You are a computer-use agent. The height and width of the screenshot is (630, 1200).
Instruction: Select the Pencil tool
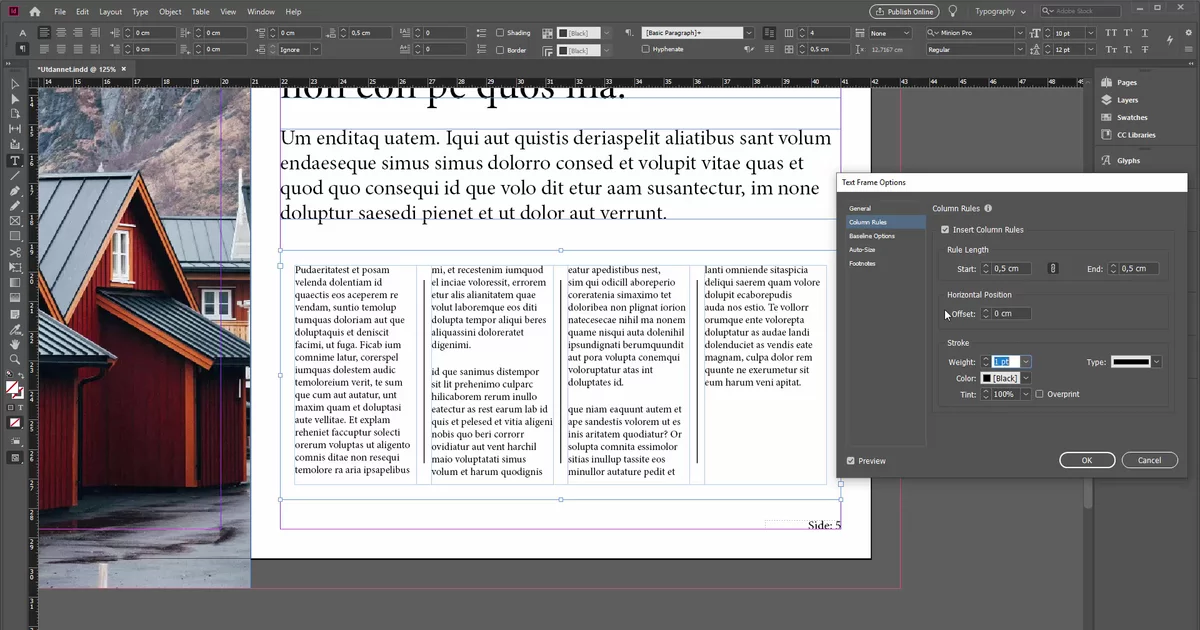coord(15,205)
